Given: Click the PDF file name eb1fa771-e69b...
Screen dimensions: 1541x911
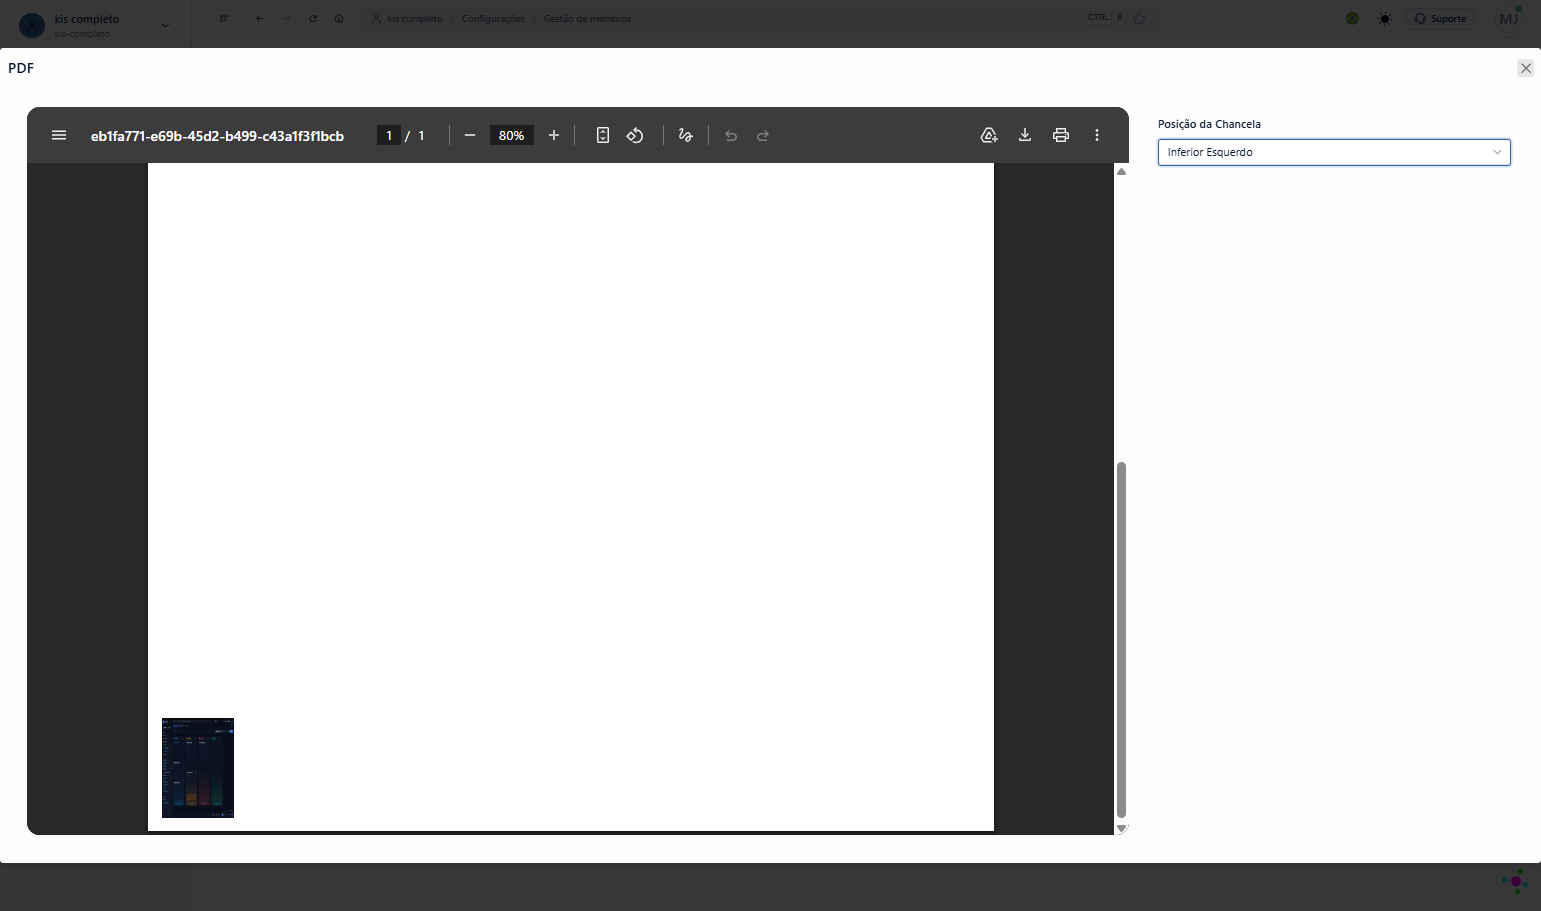Looking at the screenshot, I should click(x=217, y=136).
